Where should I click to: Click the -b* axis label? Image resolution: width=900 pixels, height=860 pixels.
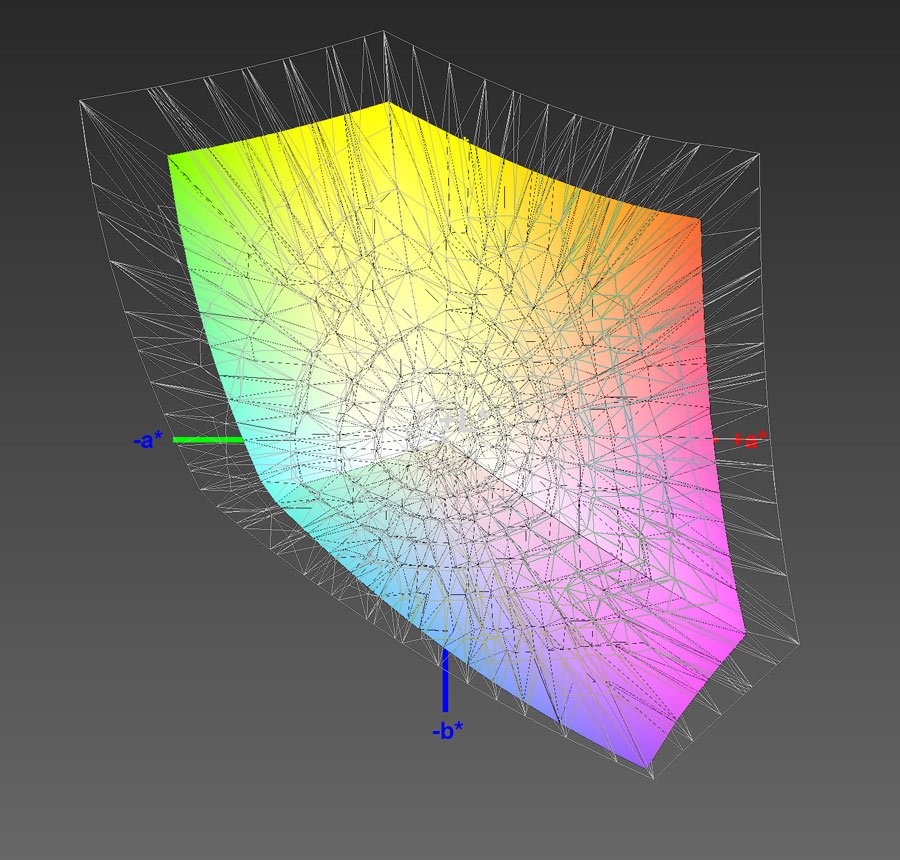coord(447,731)
